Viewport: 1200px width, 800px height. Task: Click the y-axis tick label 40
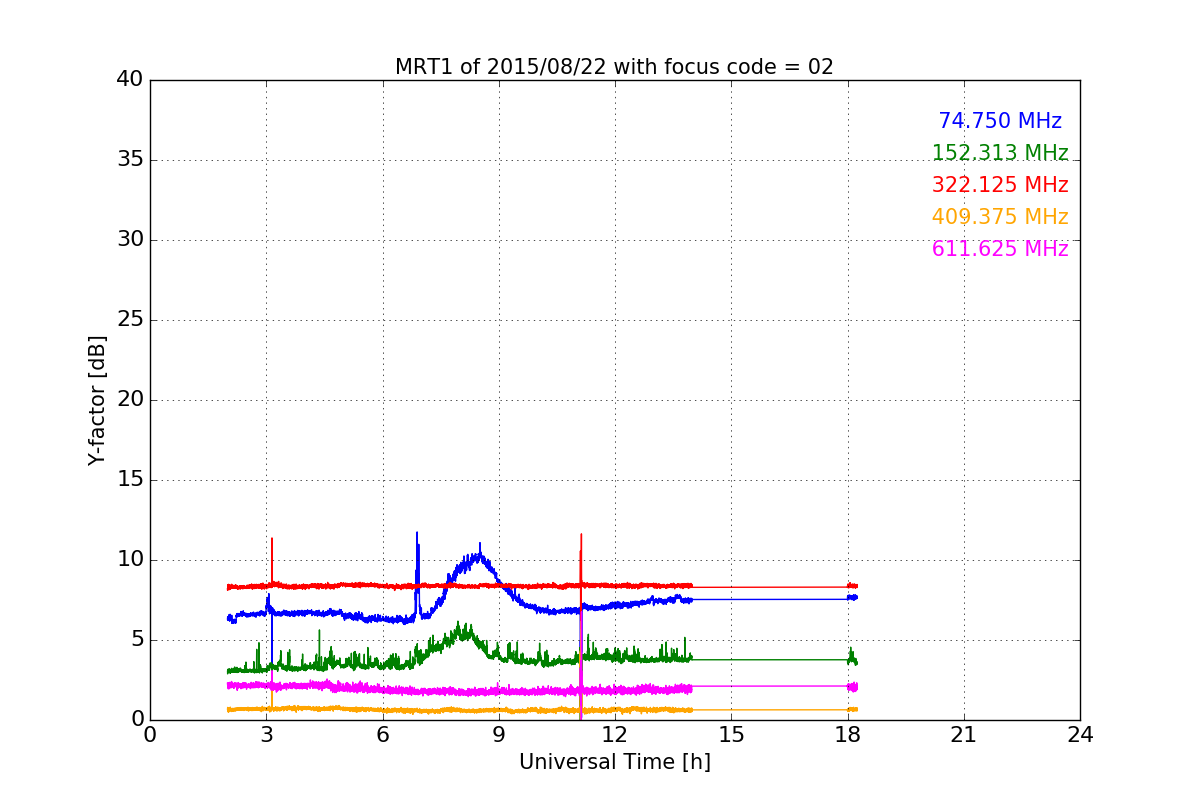[x=129, y=80]
